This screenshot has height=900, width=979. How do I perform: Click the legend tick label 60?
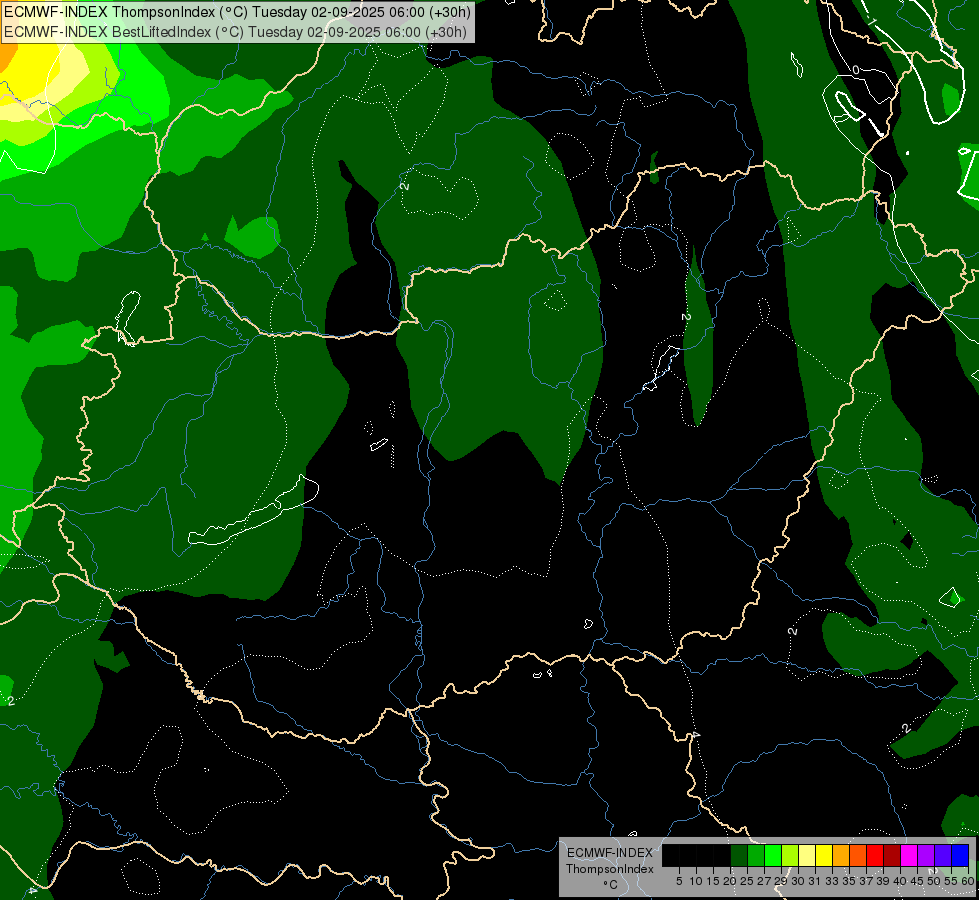[968, 881]
